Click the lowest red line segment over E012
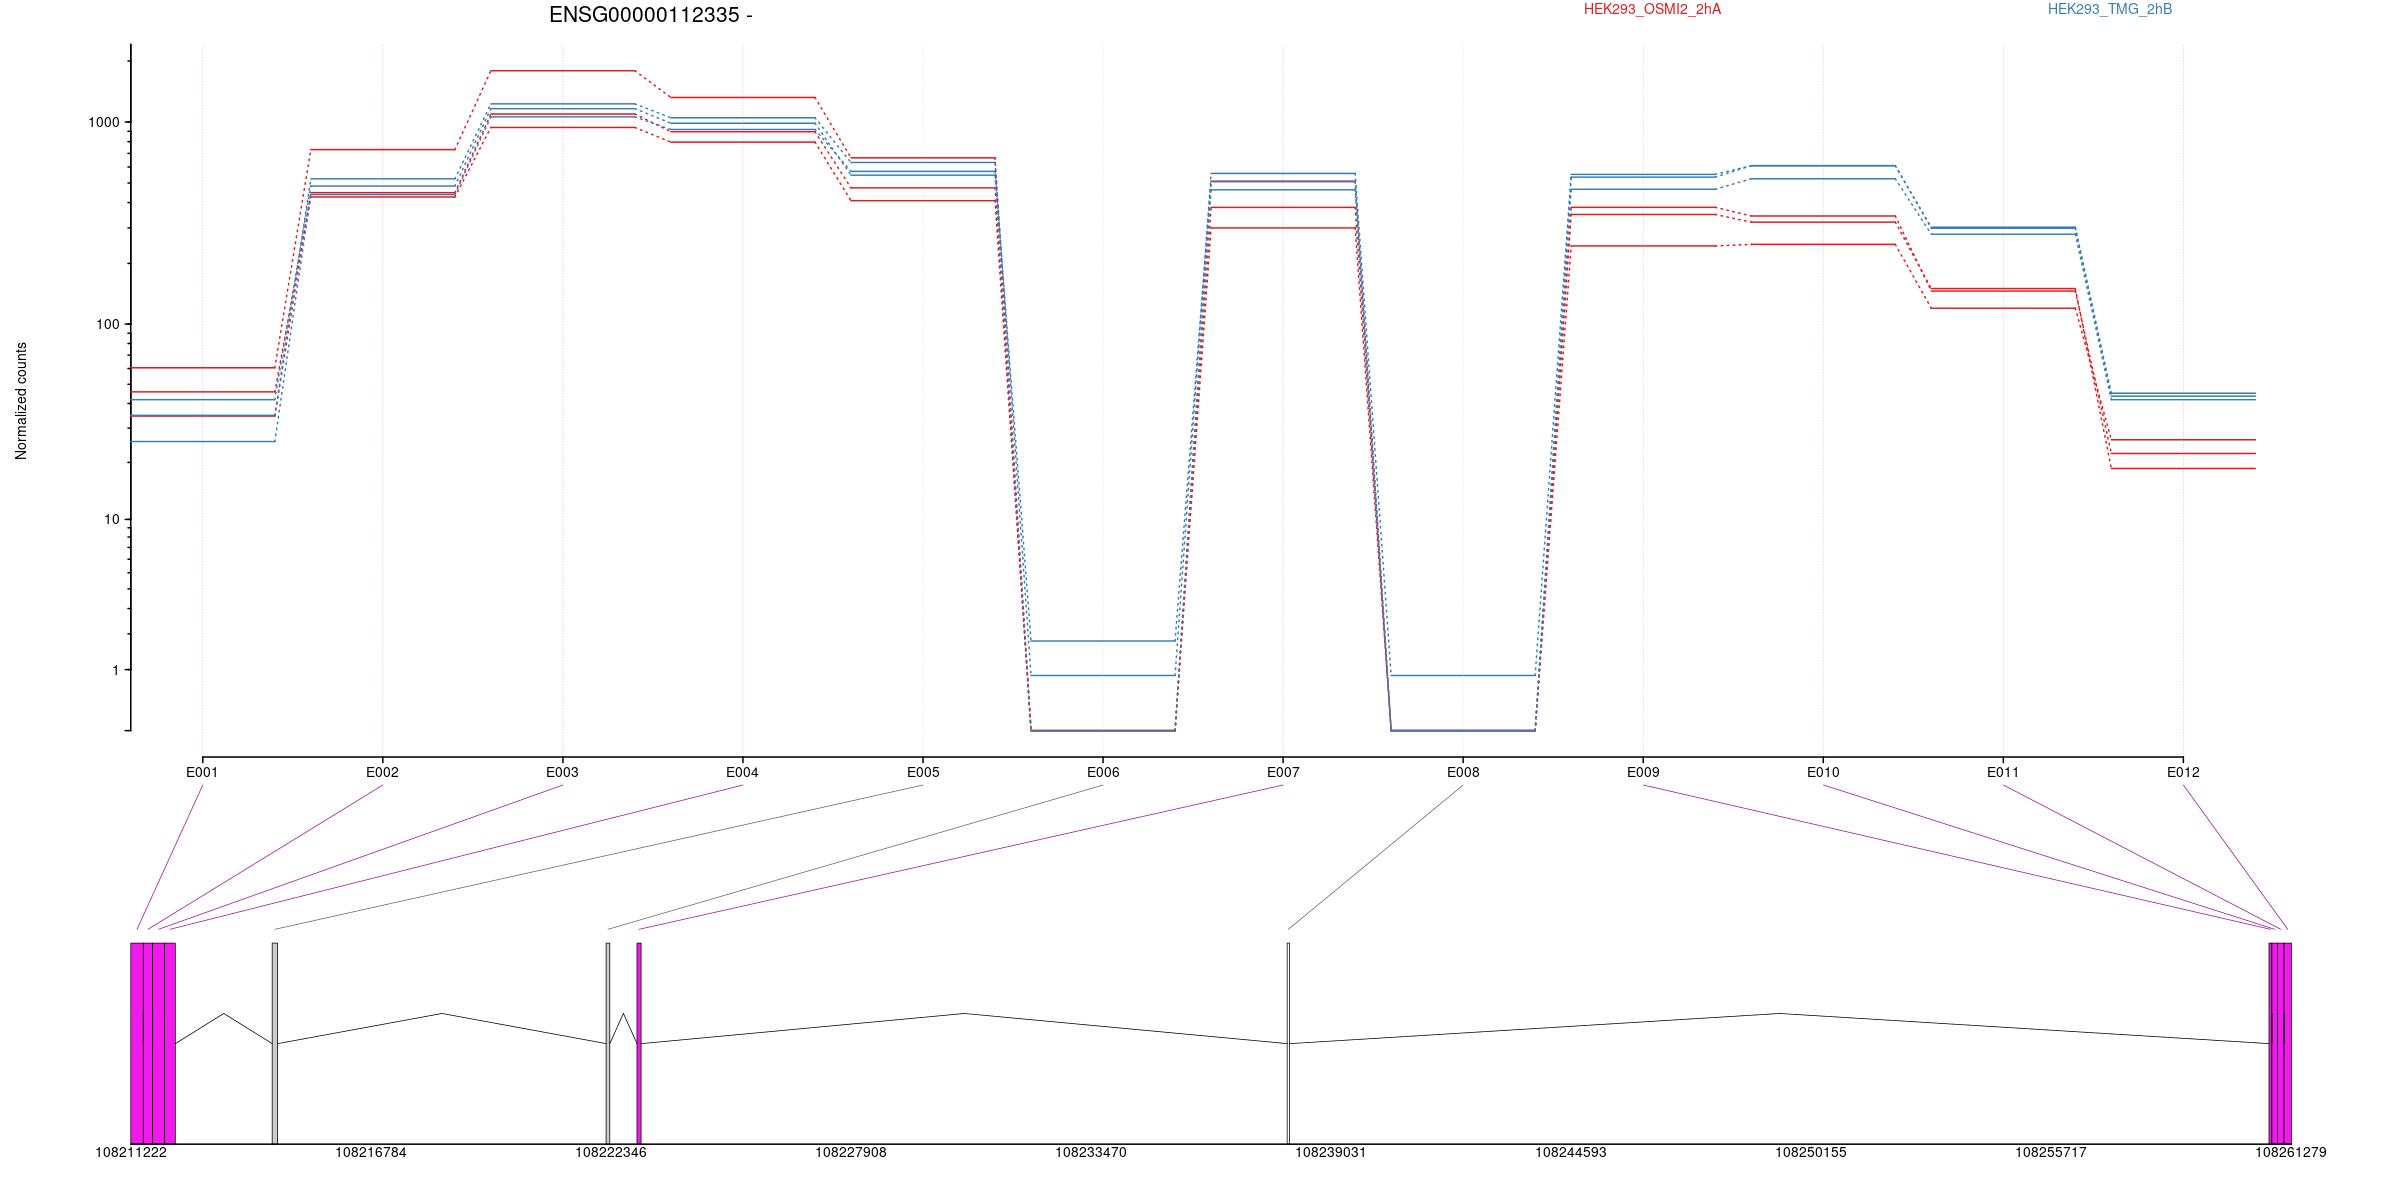This screenshot has height=1200, width=2400. (2183, 469)
